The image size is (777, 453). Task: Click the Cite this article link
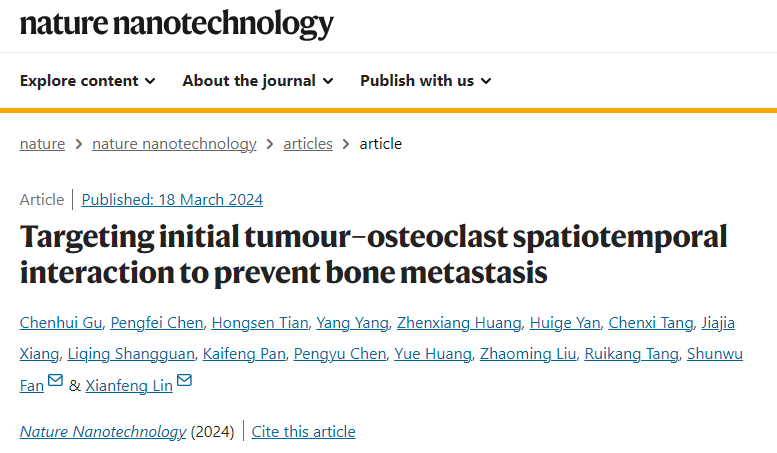[x=303, y=432]
